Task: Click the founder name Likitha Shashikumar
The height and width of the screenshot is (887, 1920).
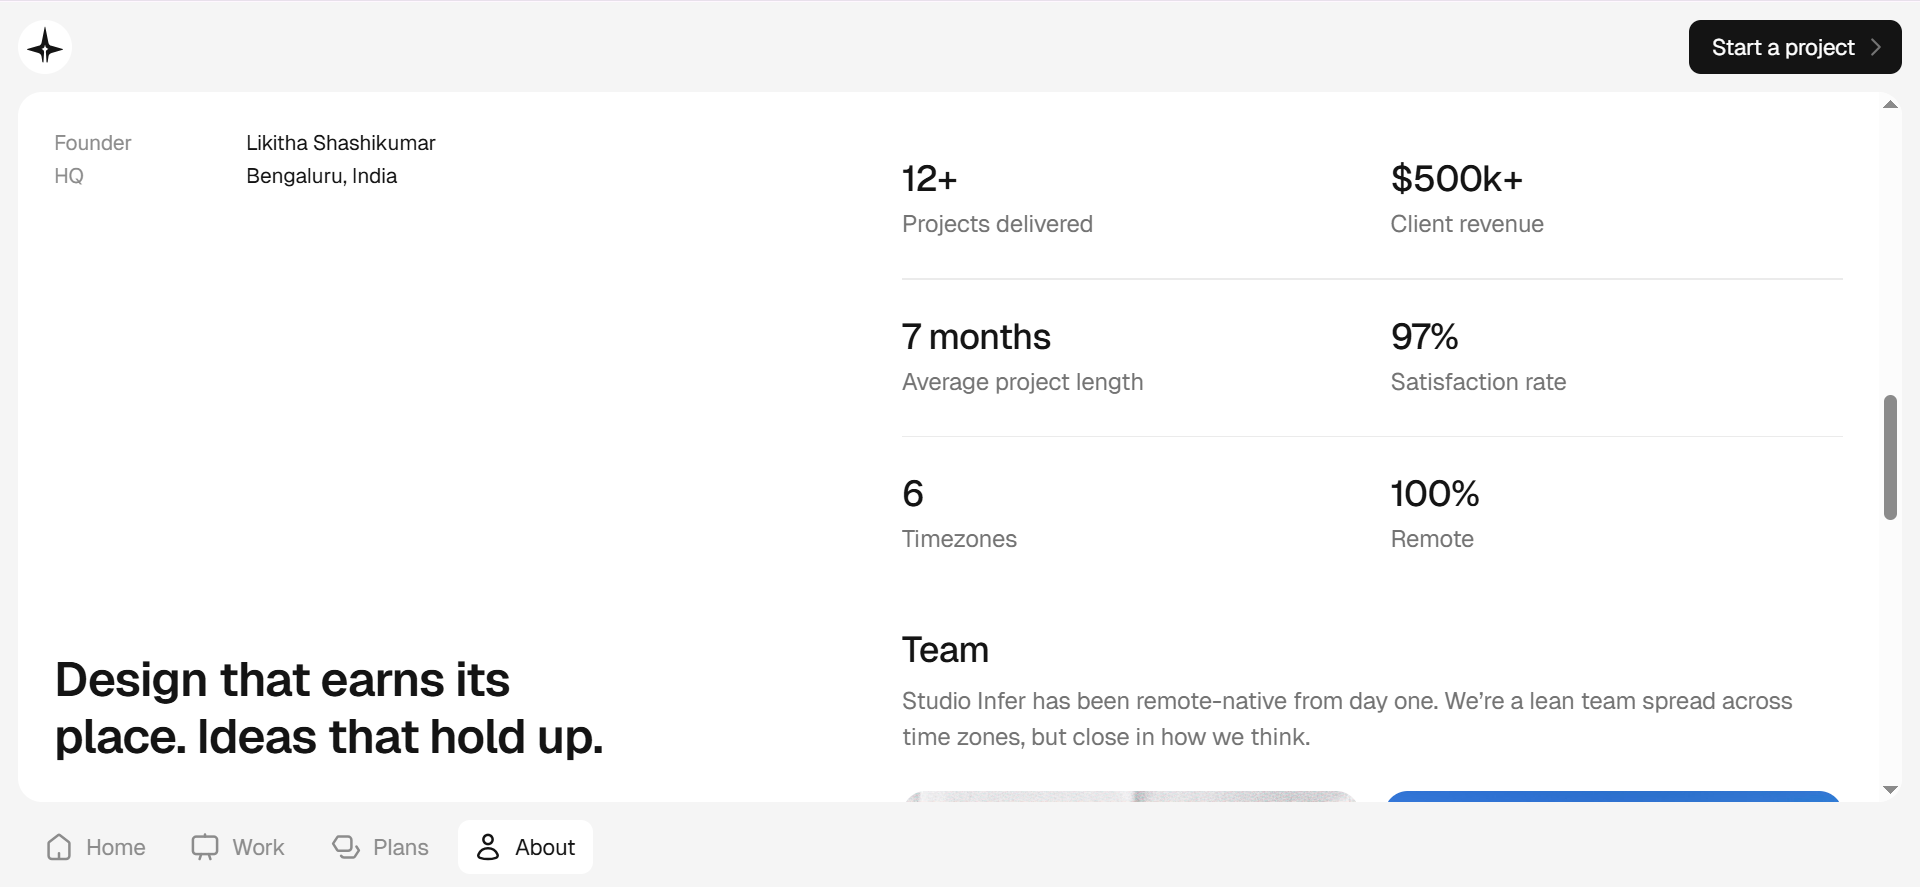Action: coord(340,142)
